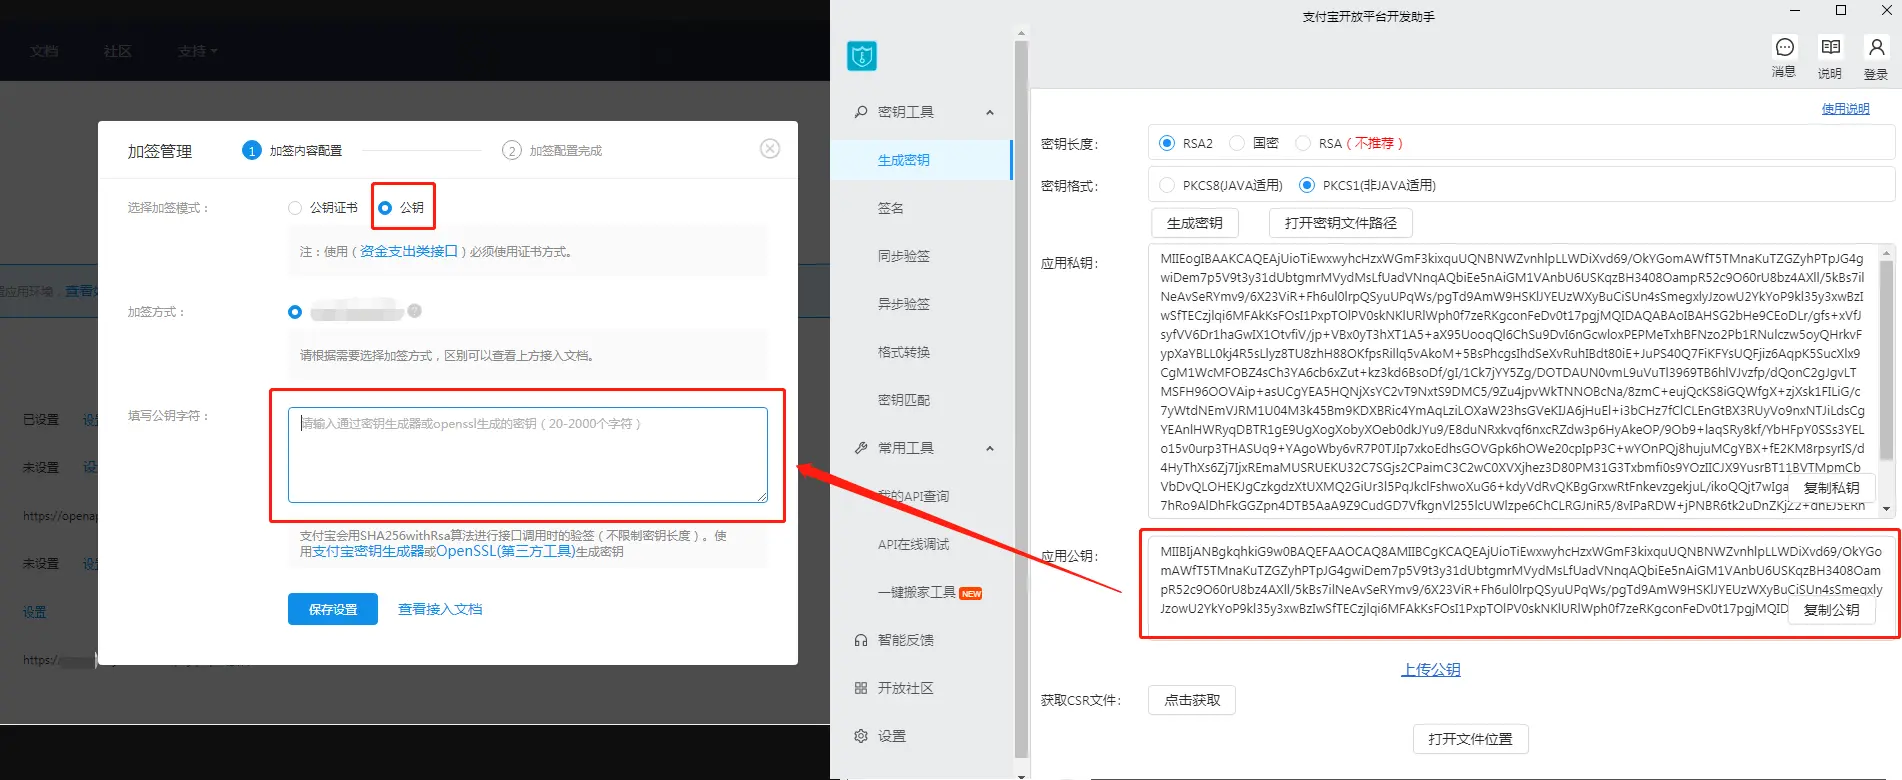Collapse the 常用工具 section
The width and height of the screenshot is (1902, 780).
tap(990, 448)
